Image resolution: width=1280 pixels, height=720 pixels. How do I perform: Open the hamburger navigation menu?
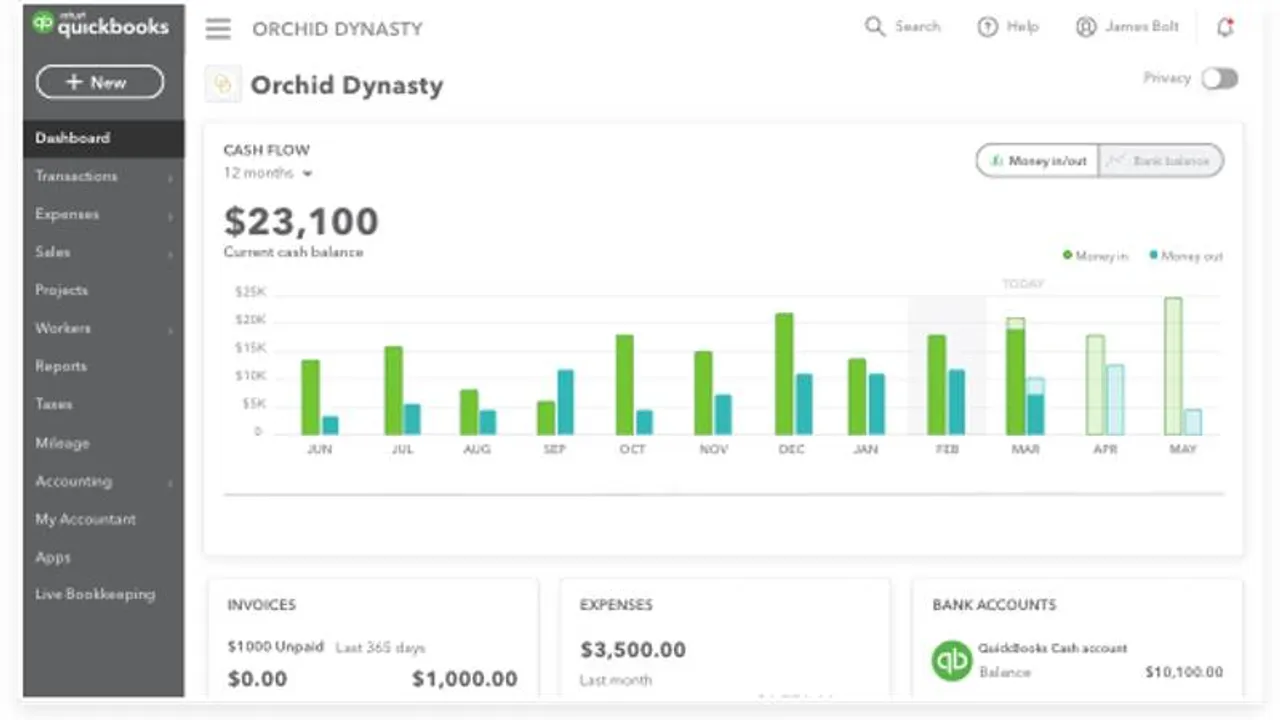tap(218, 29)
